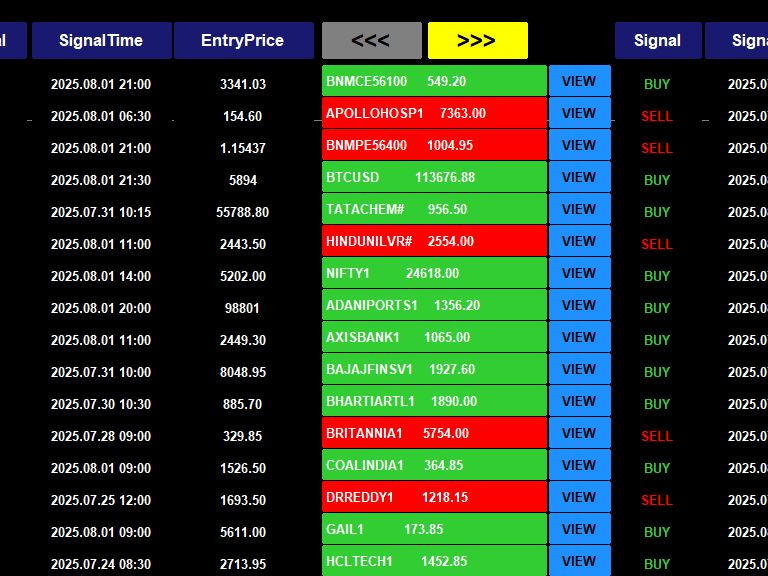
Task: Click signal time 2025.07.24 08:30
Action: click(x=101, y=564)
